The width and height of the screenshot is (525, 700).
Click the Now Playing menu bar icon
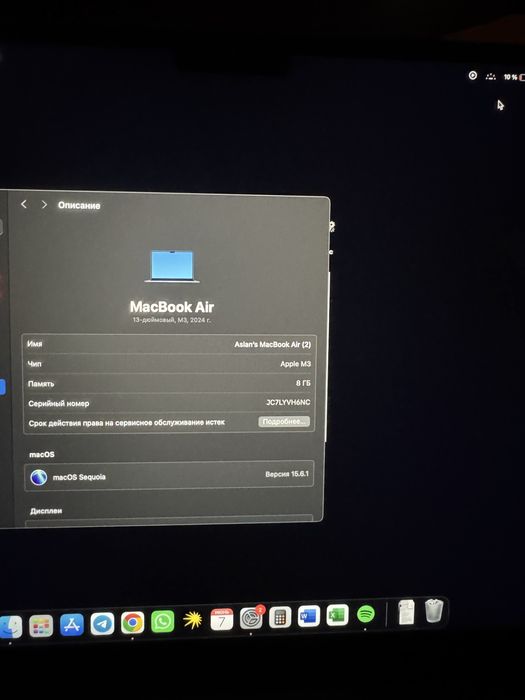tap(473, 75)
